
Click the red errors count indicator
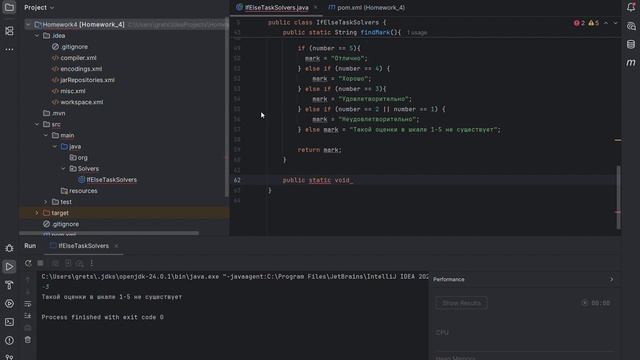pyautogui.click(x=579, y=23)
